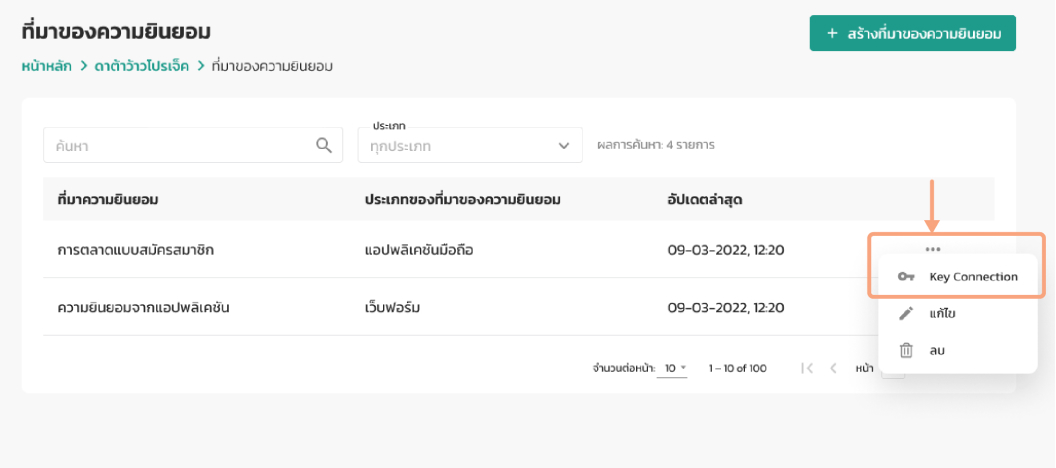Go to previous page using the chevron
Image resolution: width=1056 pixels, height=468 pixels.
pos(833,368)
